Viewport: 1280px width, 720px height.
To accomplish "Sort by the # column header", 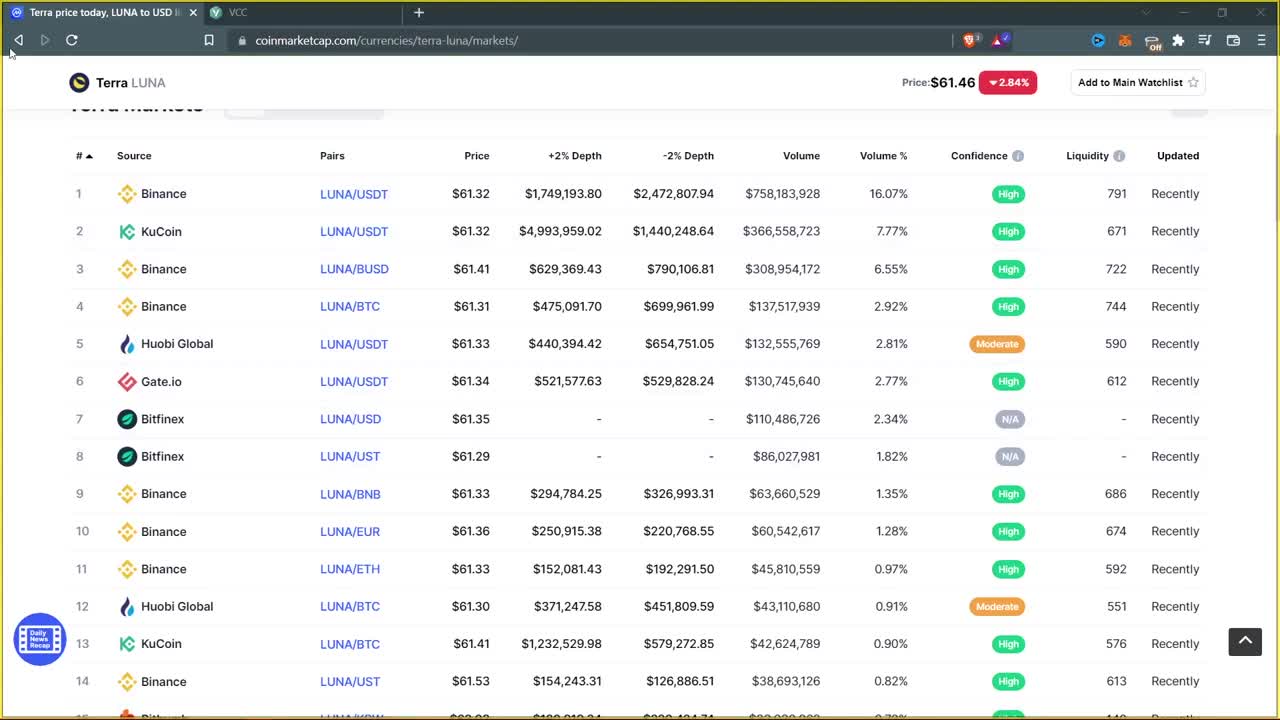I will pos(84,156).
